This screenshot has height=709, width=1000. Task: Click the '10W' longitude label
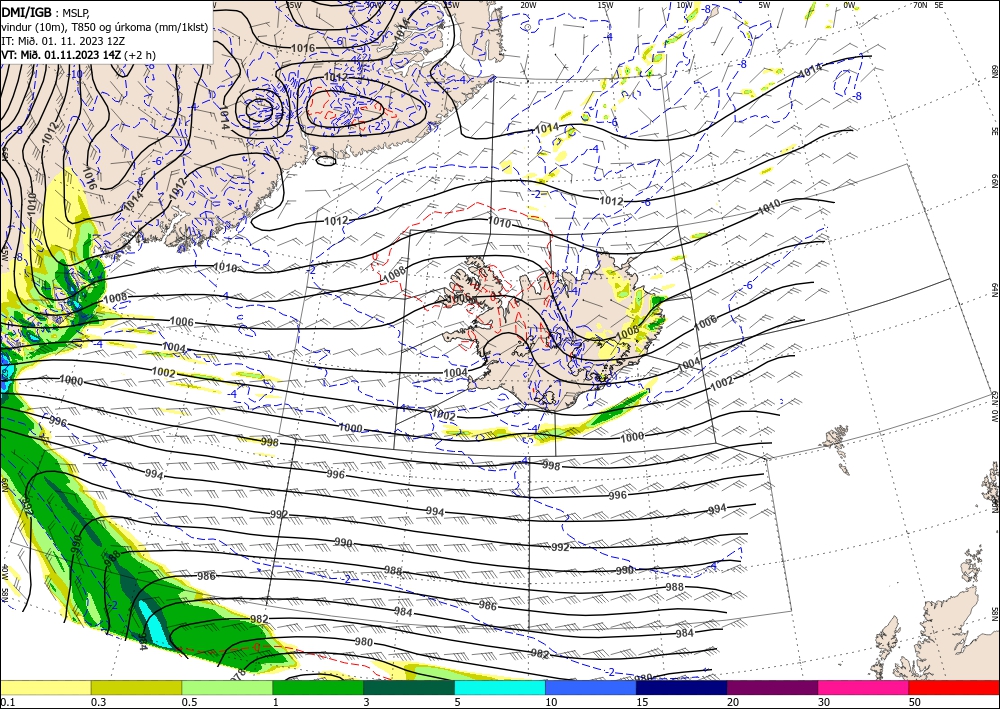click(684, 5)
